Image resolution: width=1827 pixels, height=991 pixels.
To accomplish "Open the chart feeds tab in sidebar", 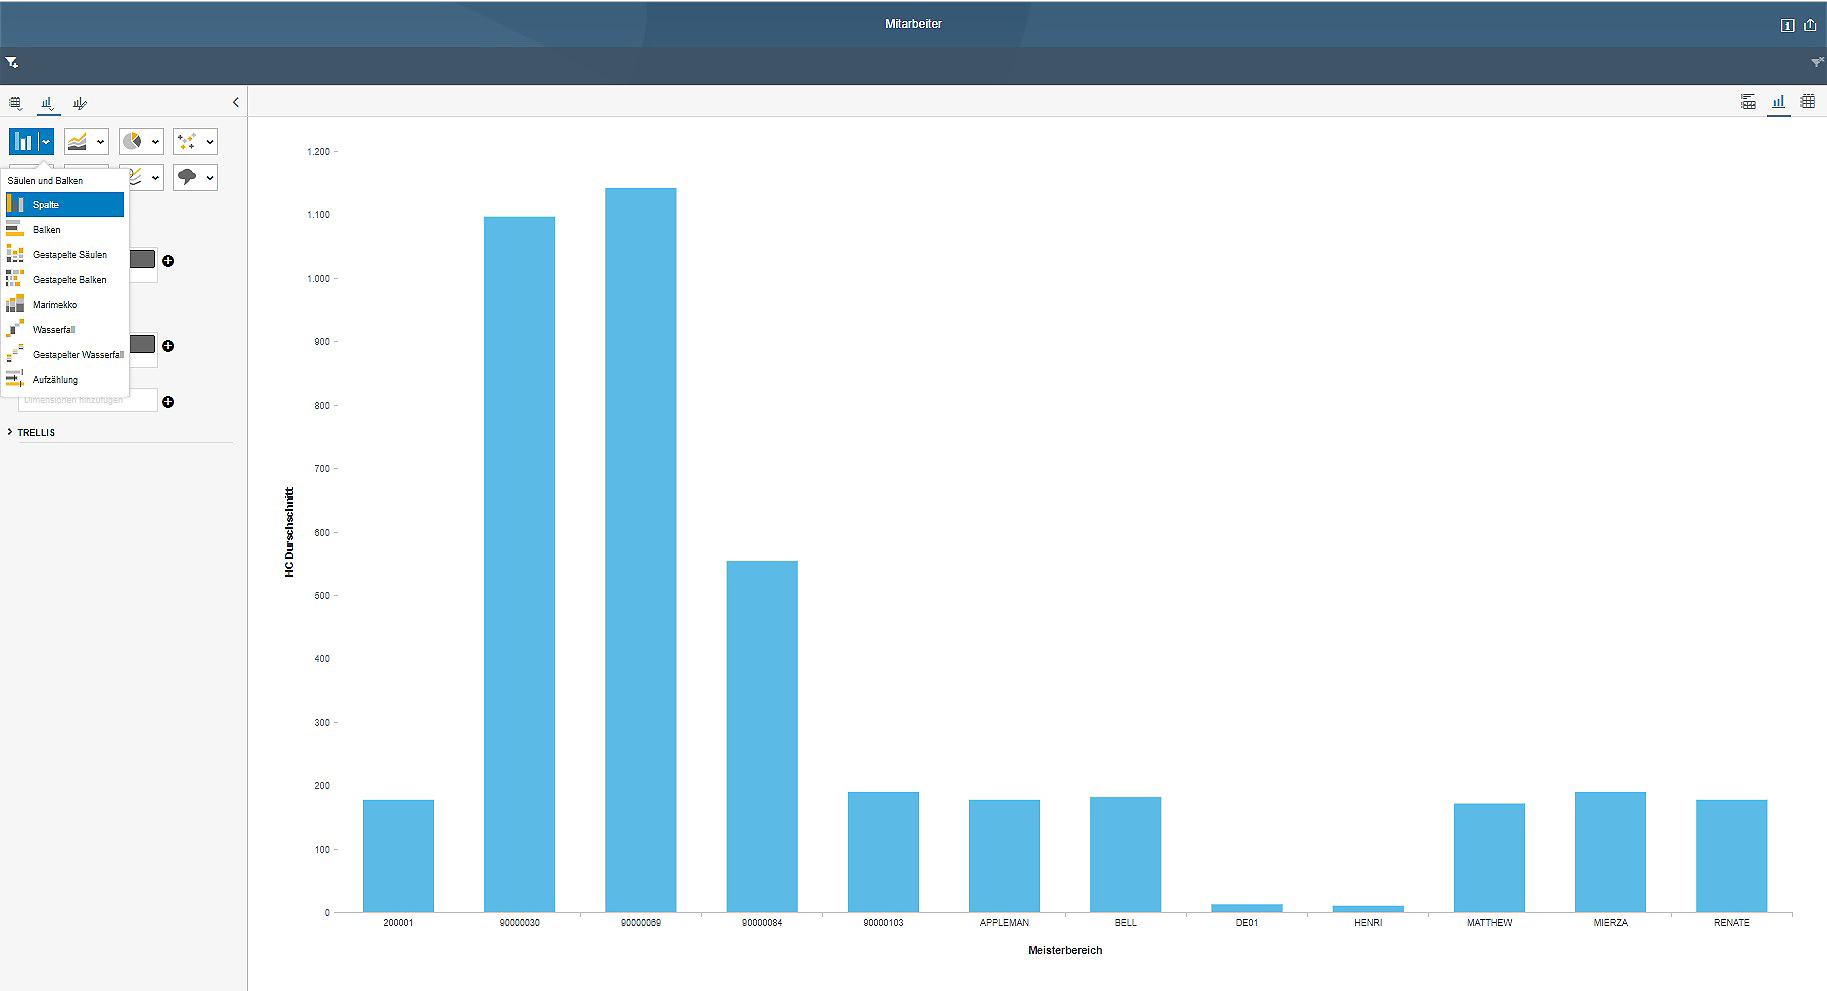I will coord(47,103).
